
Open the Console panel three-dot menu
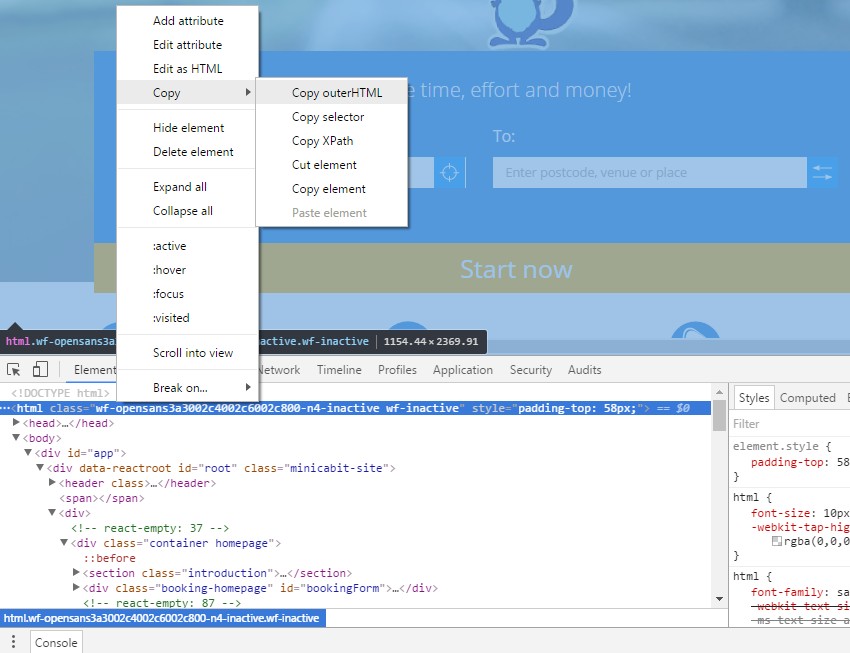tap(12, 641)
